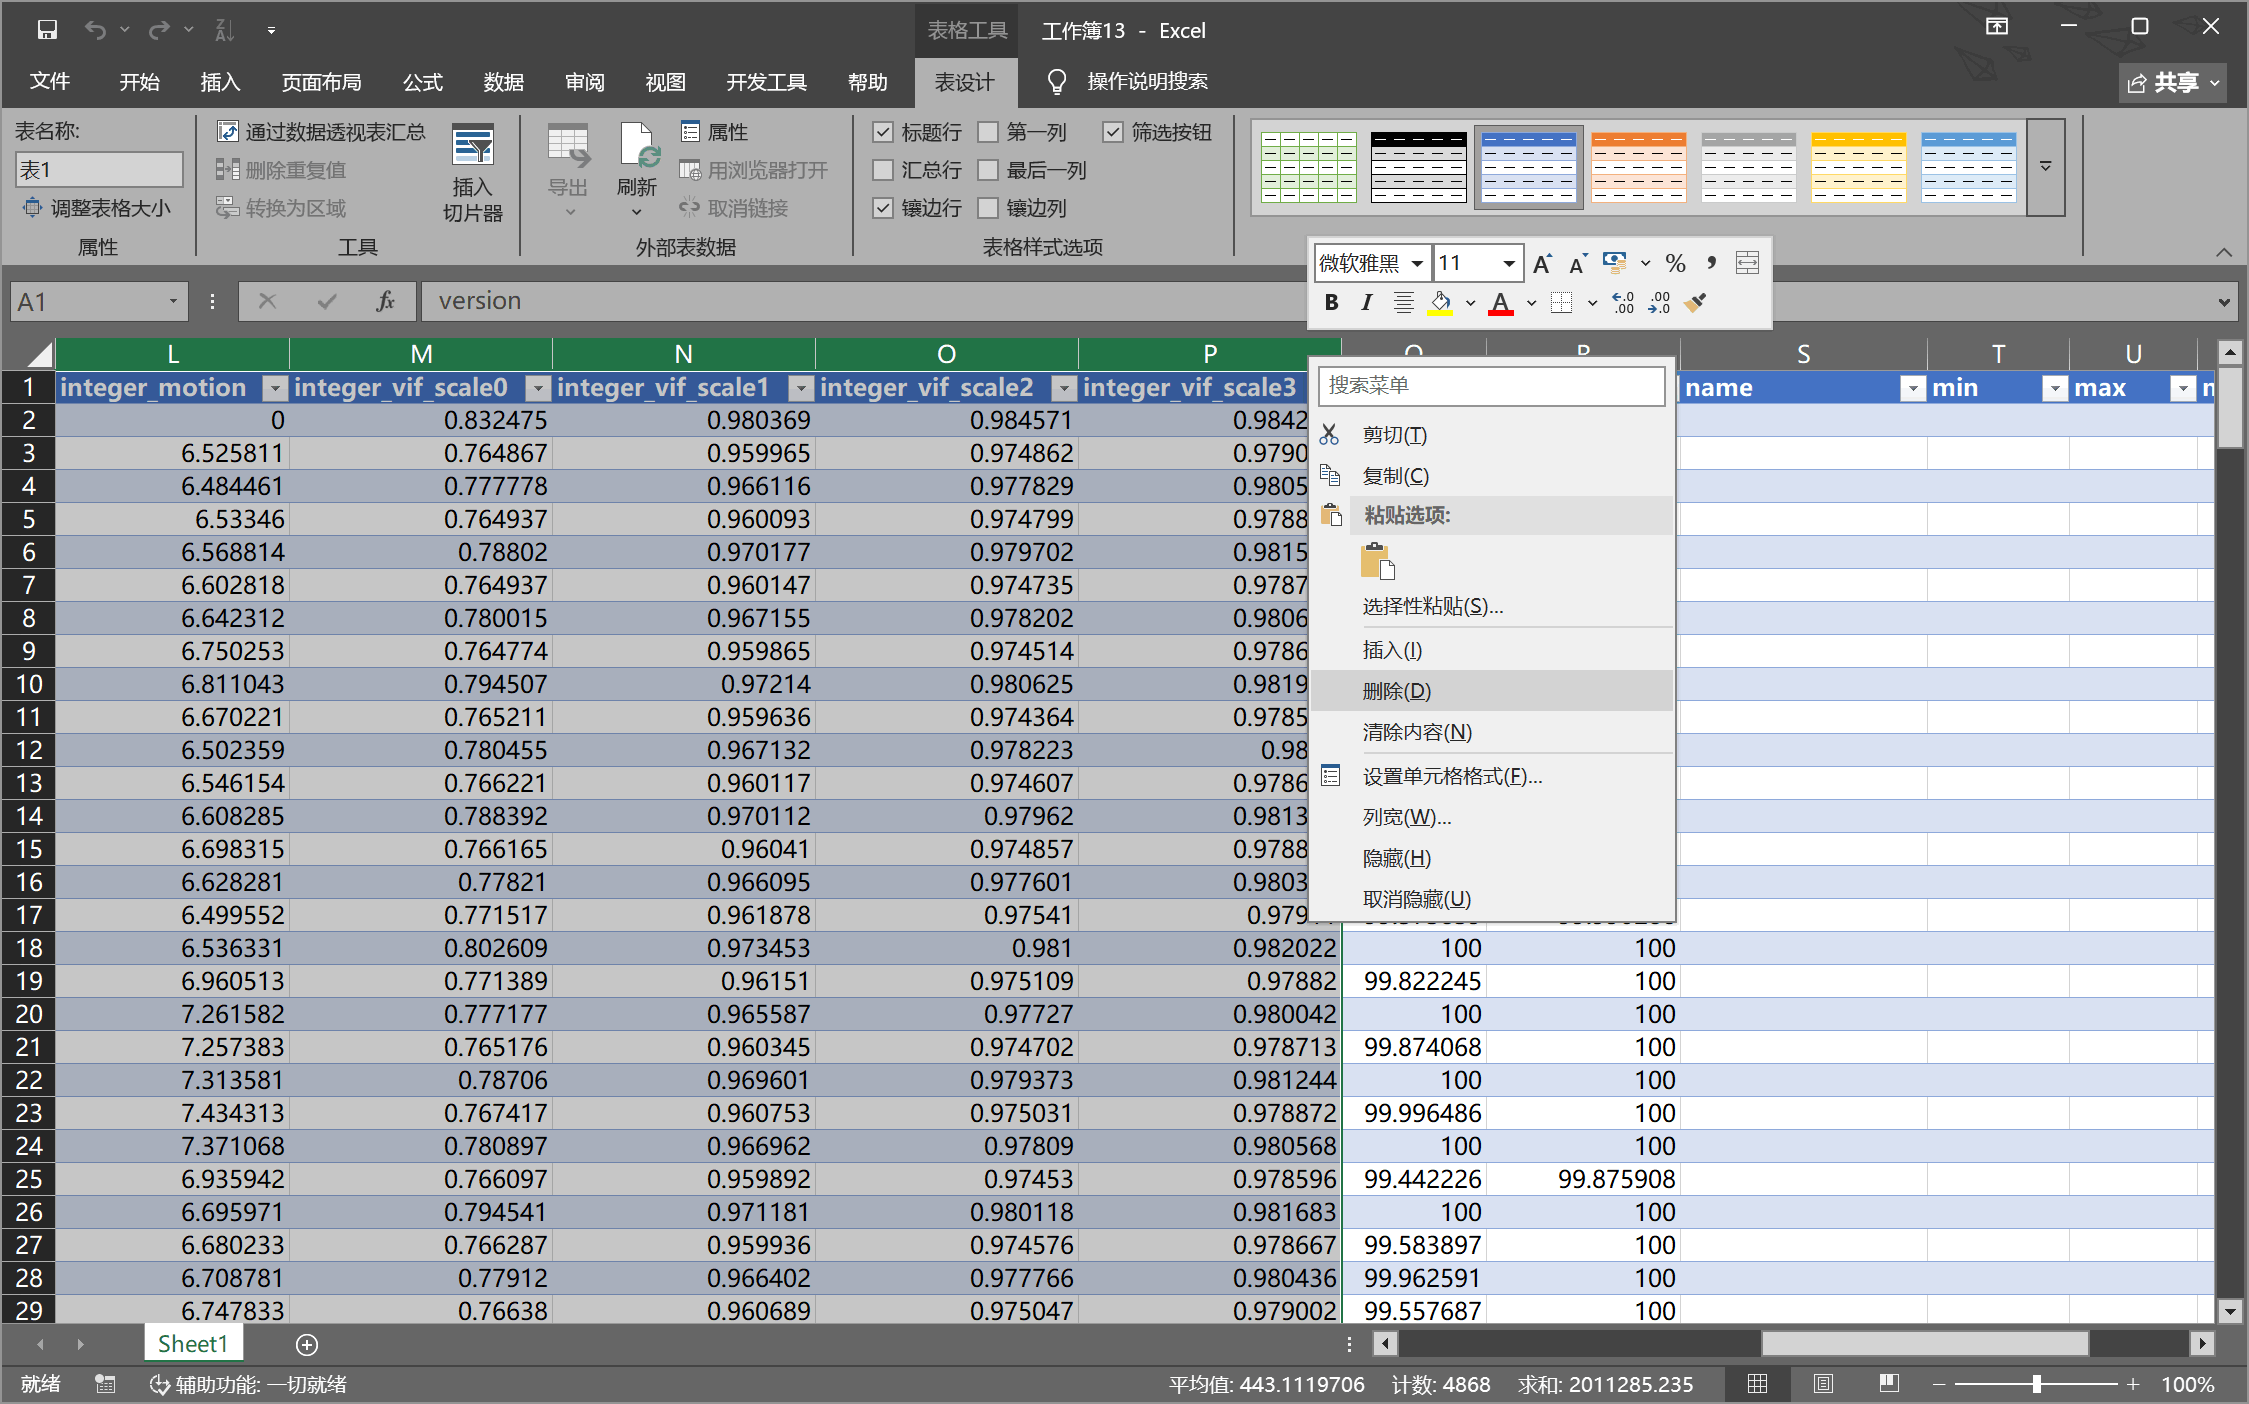Screen dimensions: 2249x1404
Task: Open Insert Slicer tool
Action: (x=473, y=173)
